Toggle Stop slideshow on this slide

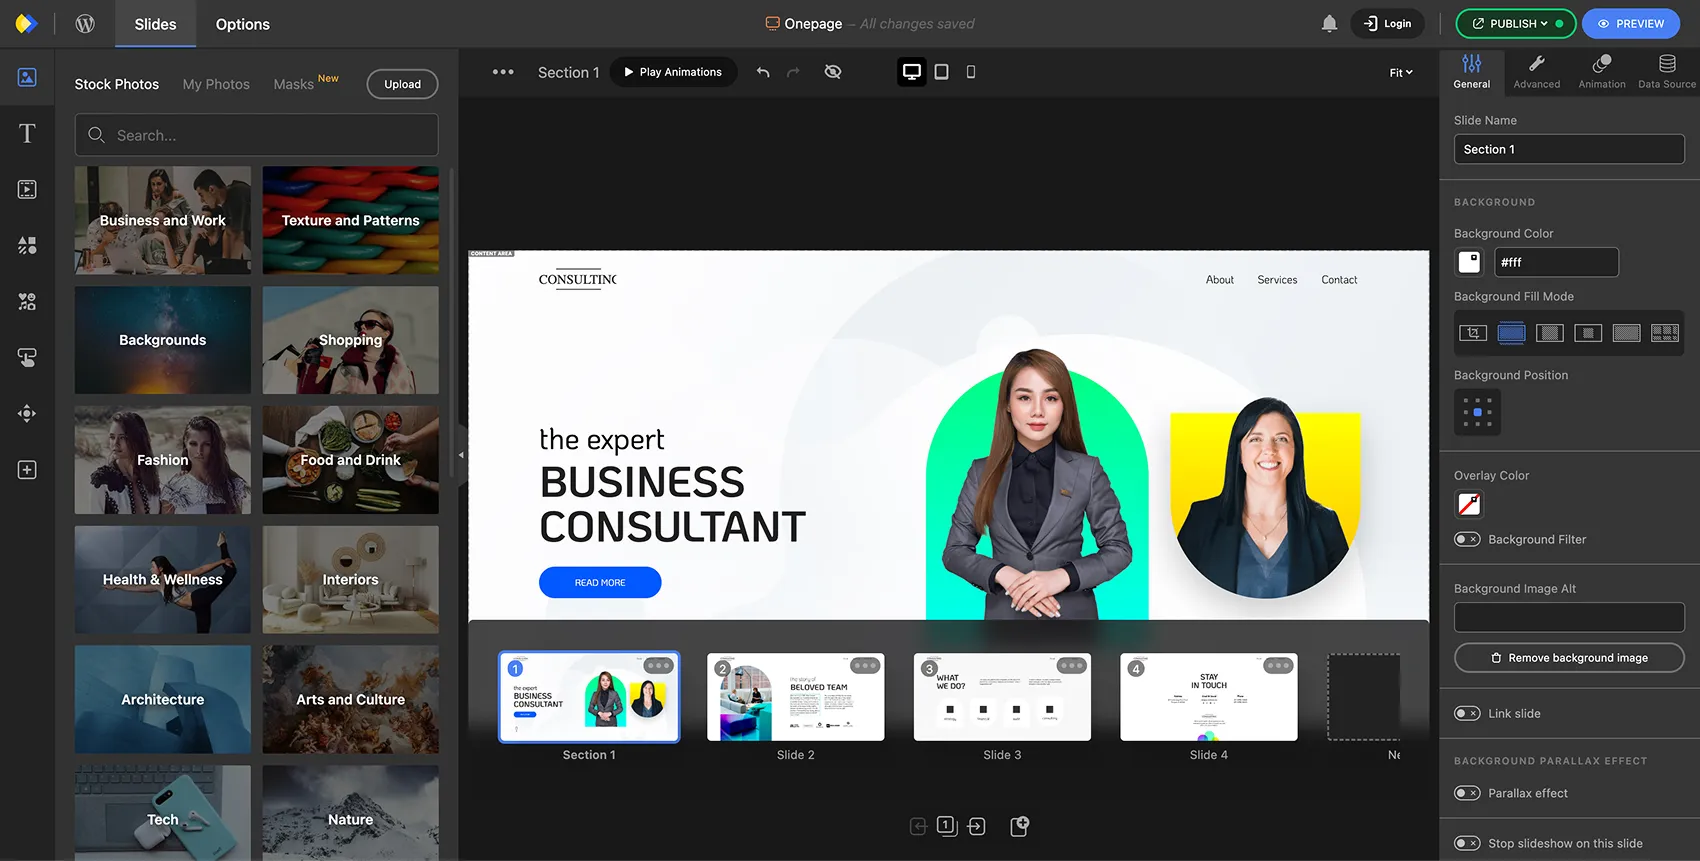click(1467, 844)
